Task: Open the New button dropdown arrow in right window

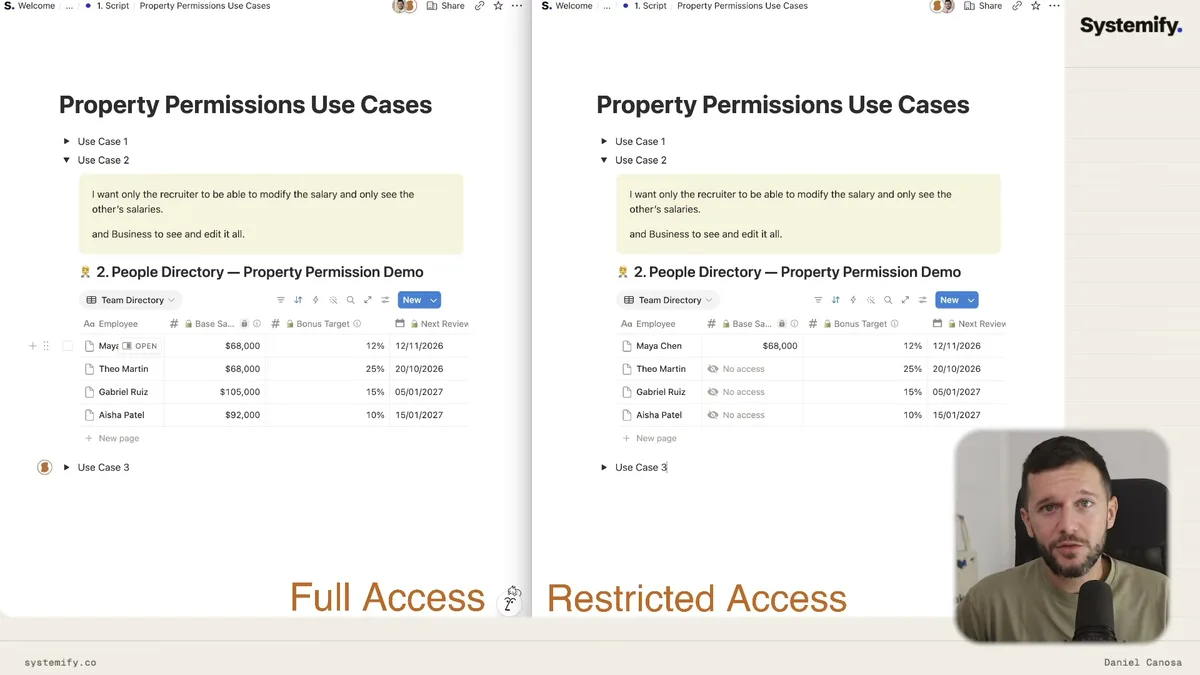Action: pyautogui.click(x=971, y=300)
